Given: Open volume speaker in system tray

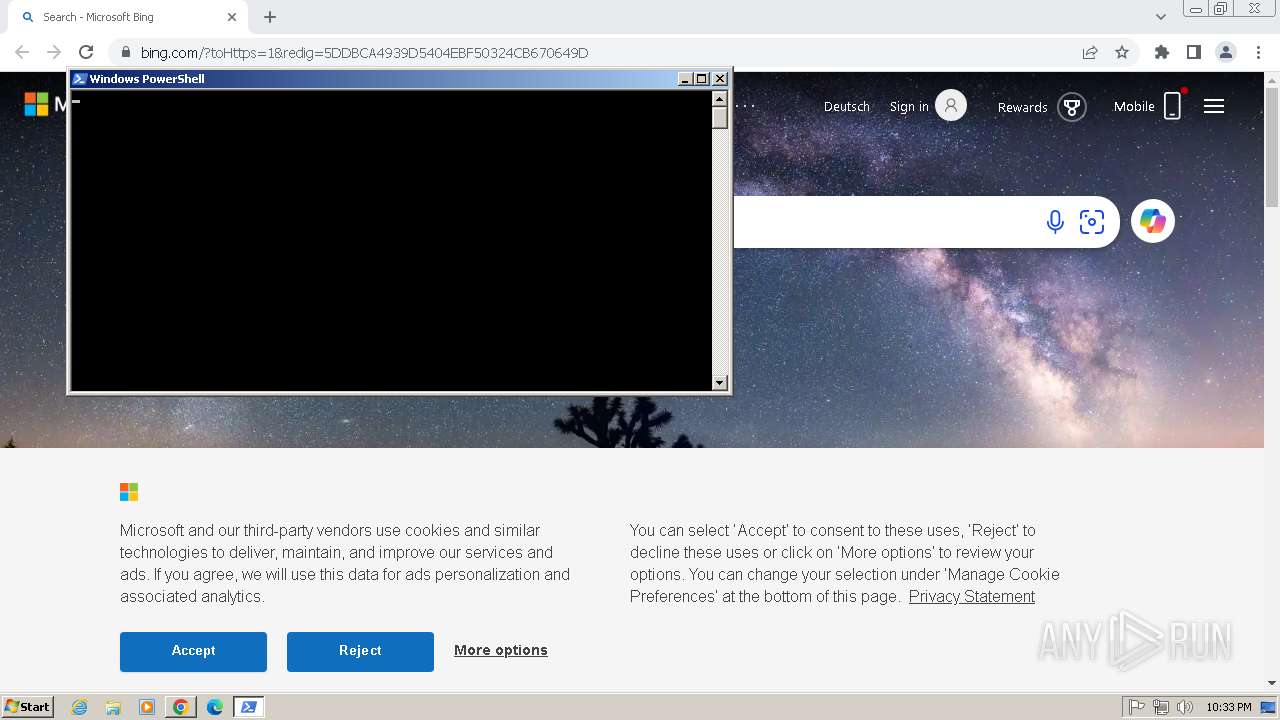Looking at the screenshot, I should [1185, 707].
